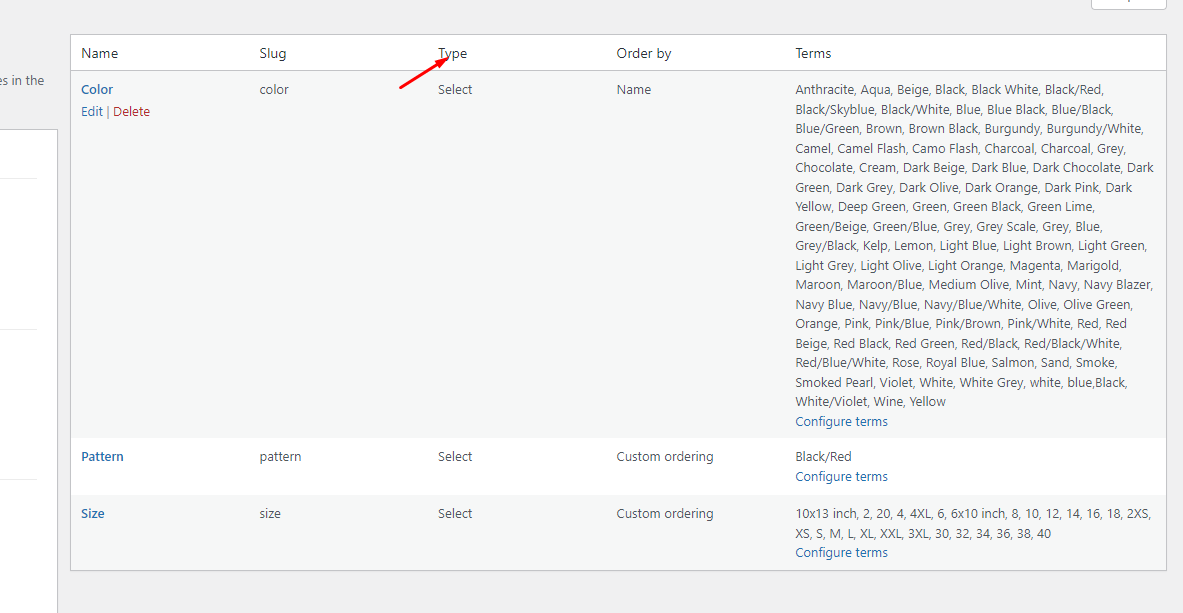Open Configure terms for Color row
Screen dimensions: 1183x613
coord(841,421)
